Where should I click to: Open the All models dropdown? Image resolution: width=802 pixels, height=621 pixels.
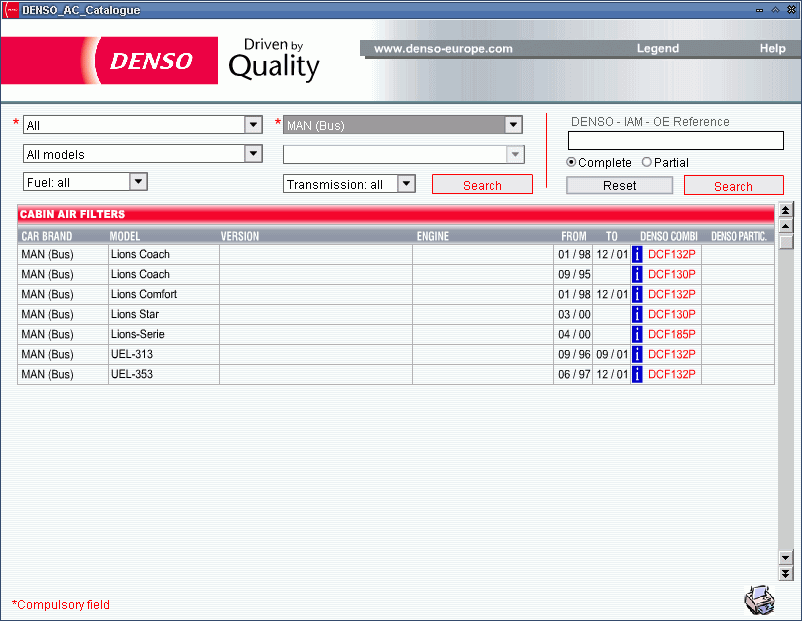253,154
